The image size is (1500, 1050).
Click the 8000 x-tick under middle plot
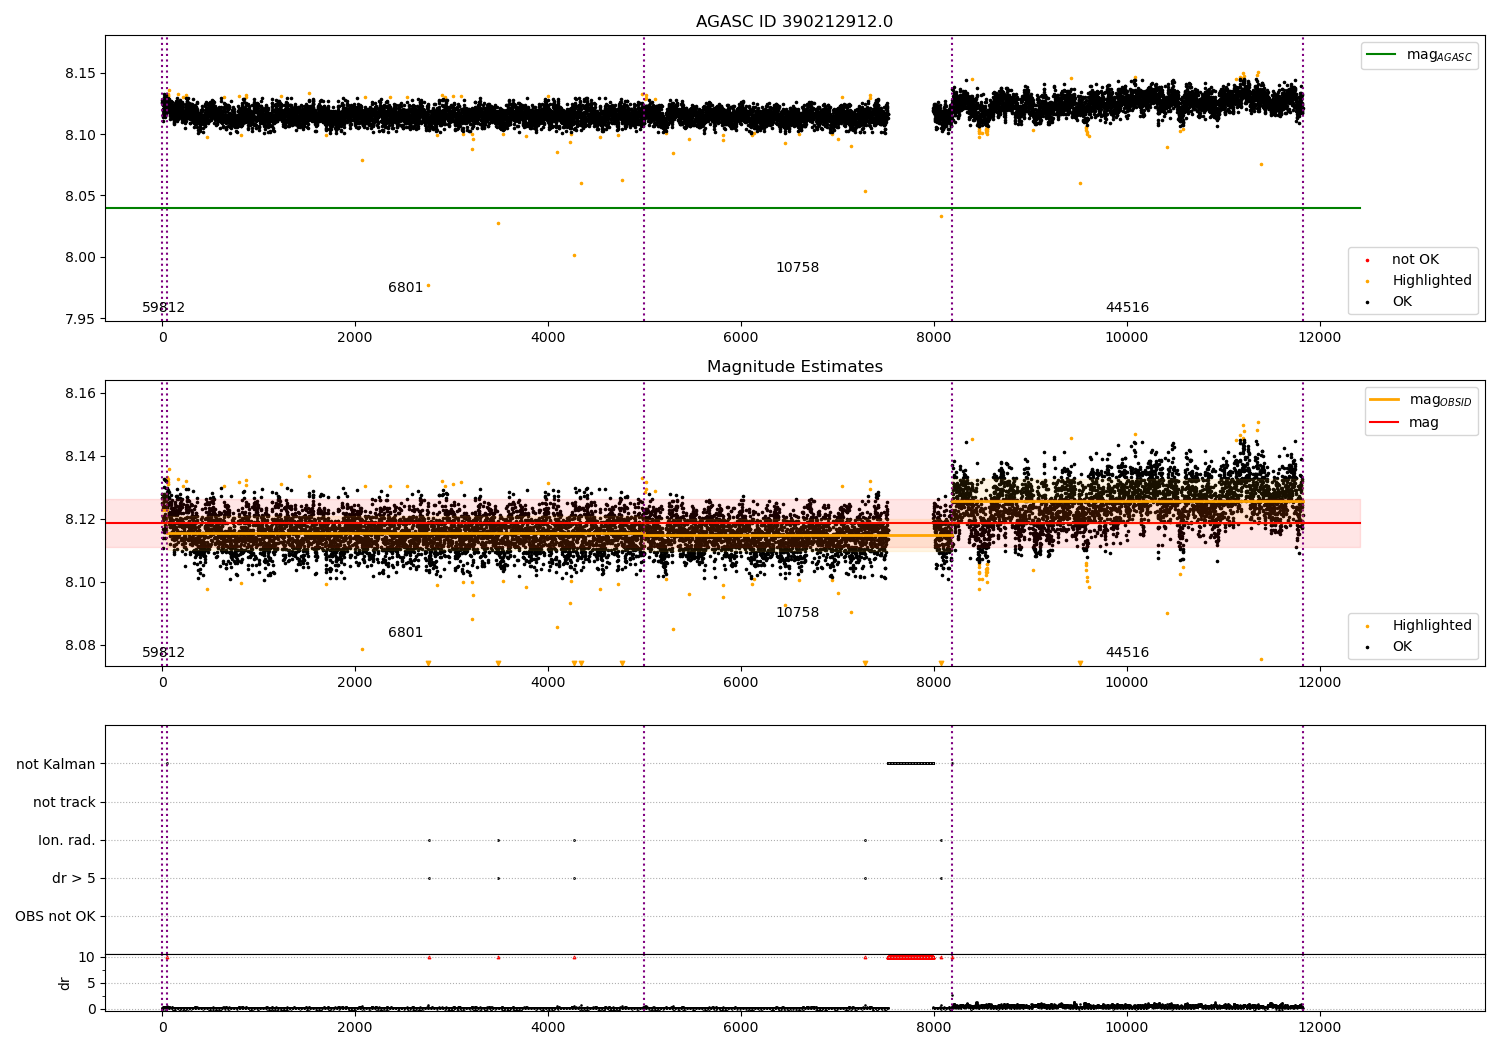coord(934,683)
